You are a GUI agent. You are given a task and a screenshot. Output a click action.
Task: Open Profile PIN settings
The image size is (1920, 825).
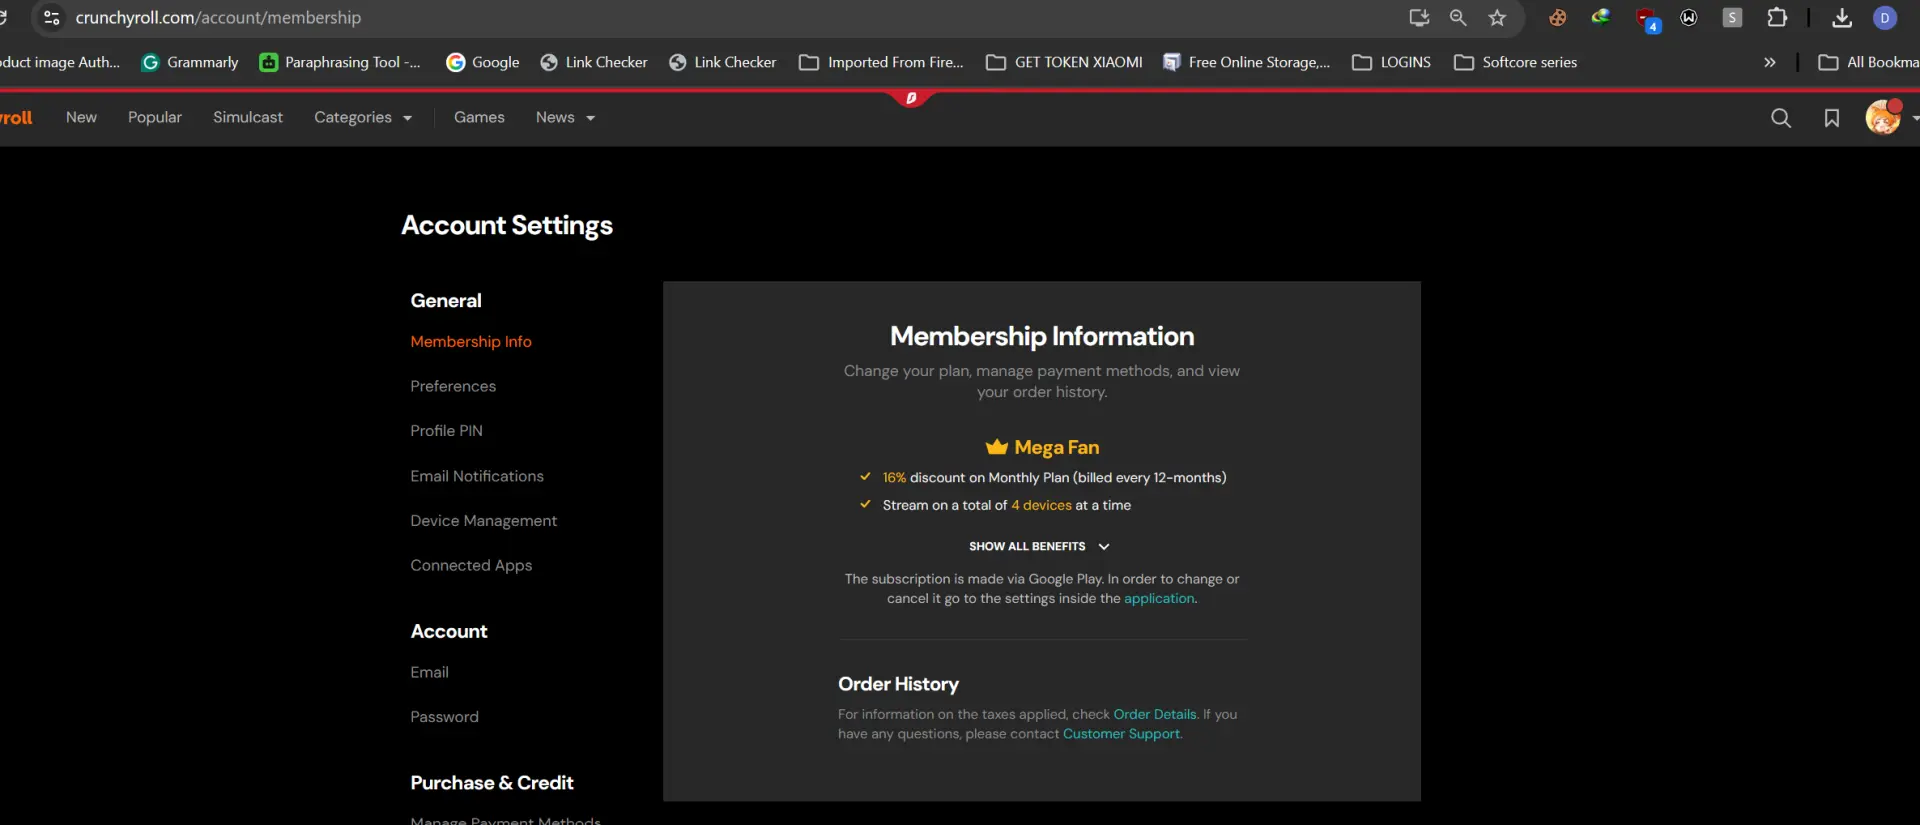tap(446, 431)
